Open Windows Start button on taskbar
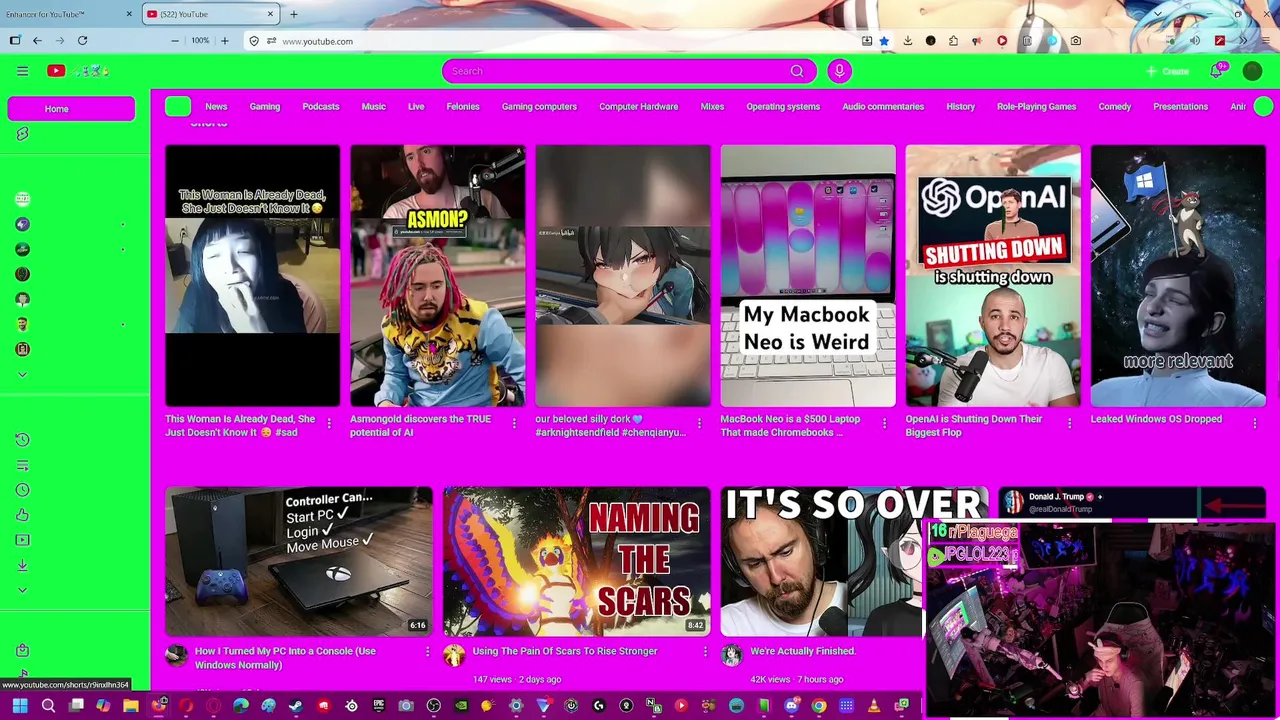Image resolution: width=1280 pixels, height=720 pixels. (20, 706)
